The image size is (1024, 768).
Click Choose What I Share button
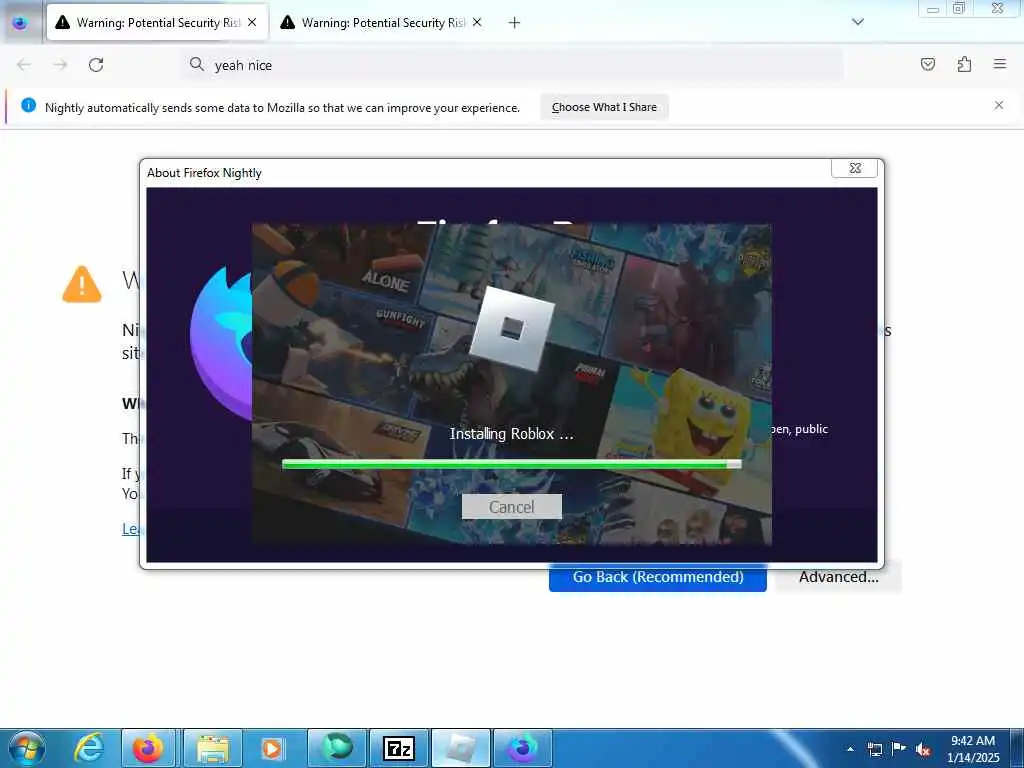click(604, 107)
